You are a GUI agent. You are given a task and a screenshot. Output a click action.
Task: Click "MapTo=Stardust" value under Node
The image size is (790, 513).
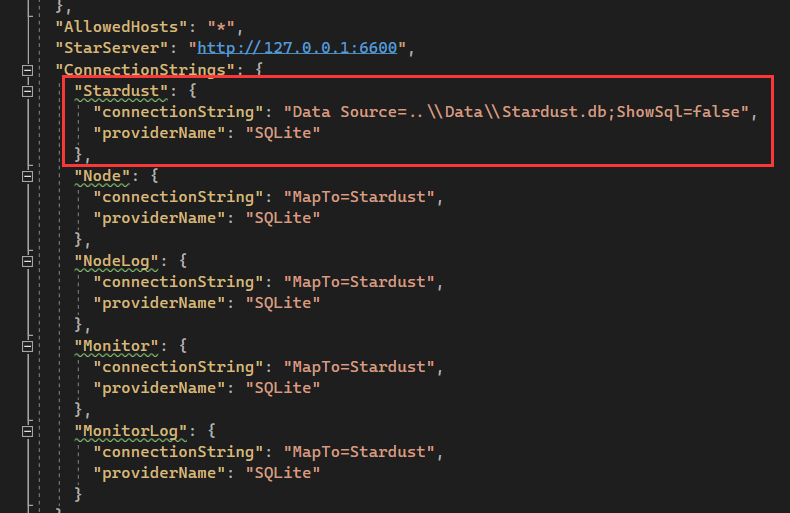362,197
